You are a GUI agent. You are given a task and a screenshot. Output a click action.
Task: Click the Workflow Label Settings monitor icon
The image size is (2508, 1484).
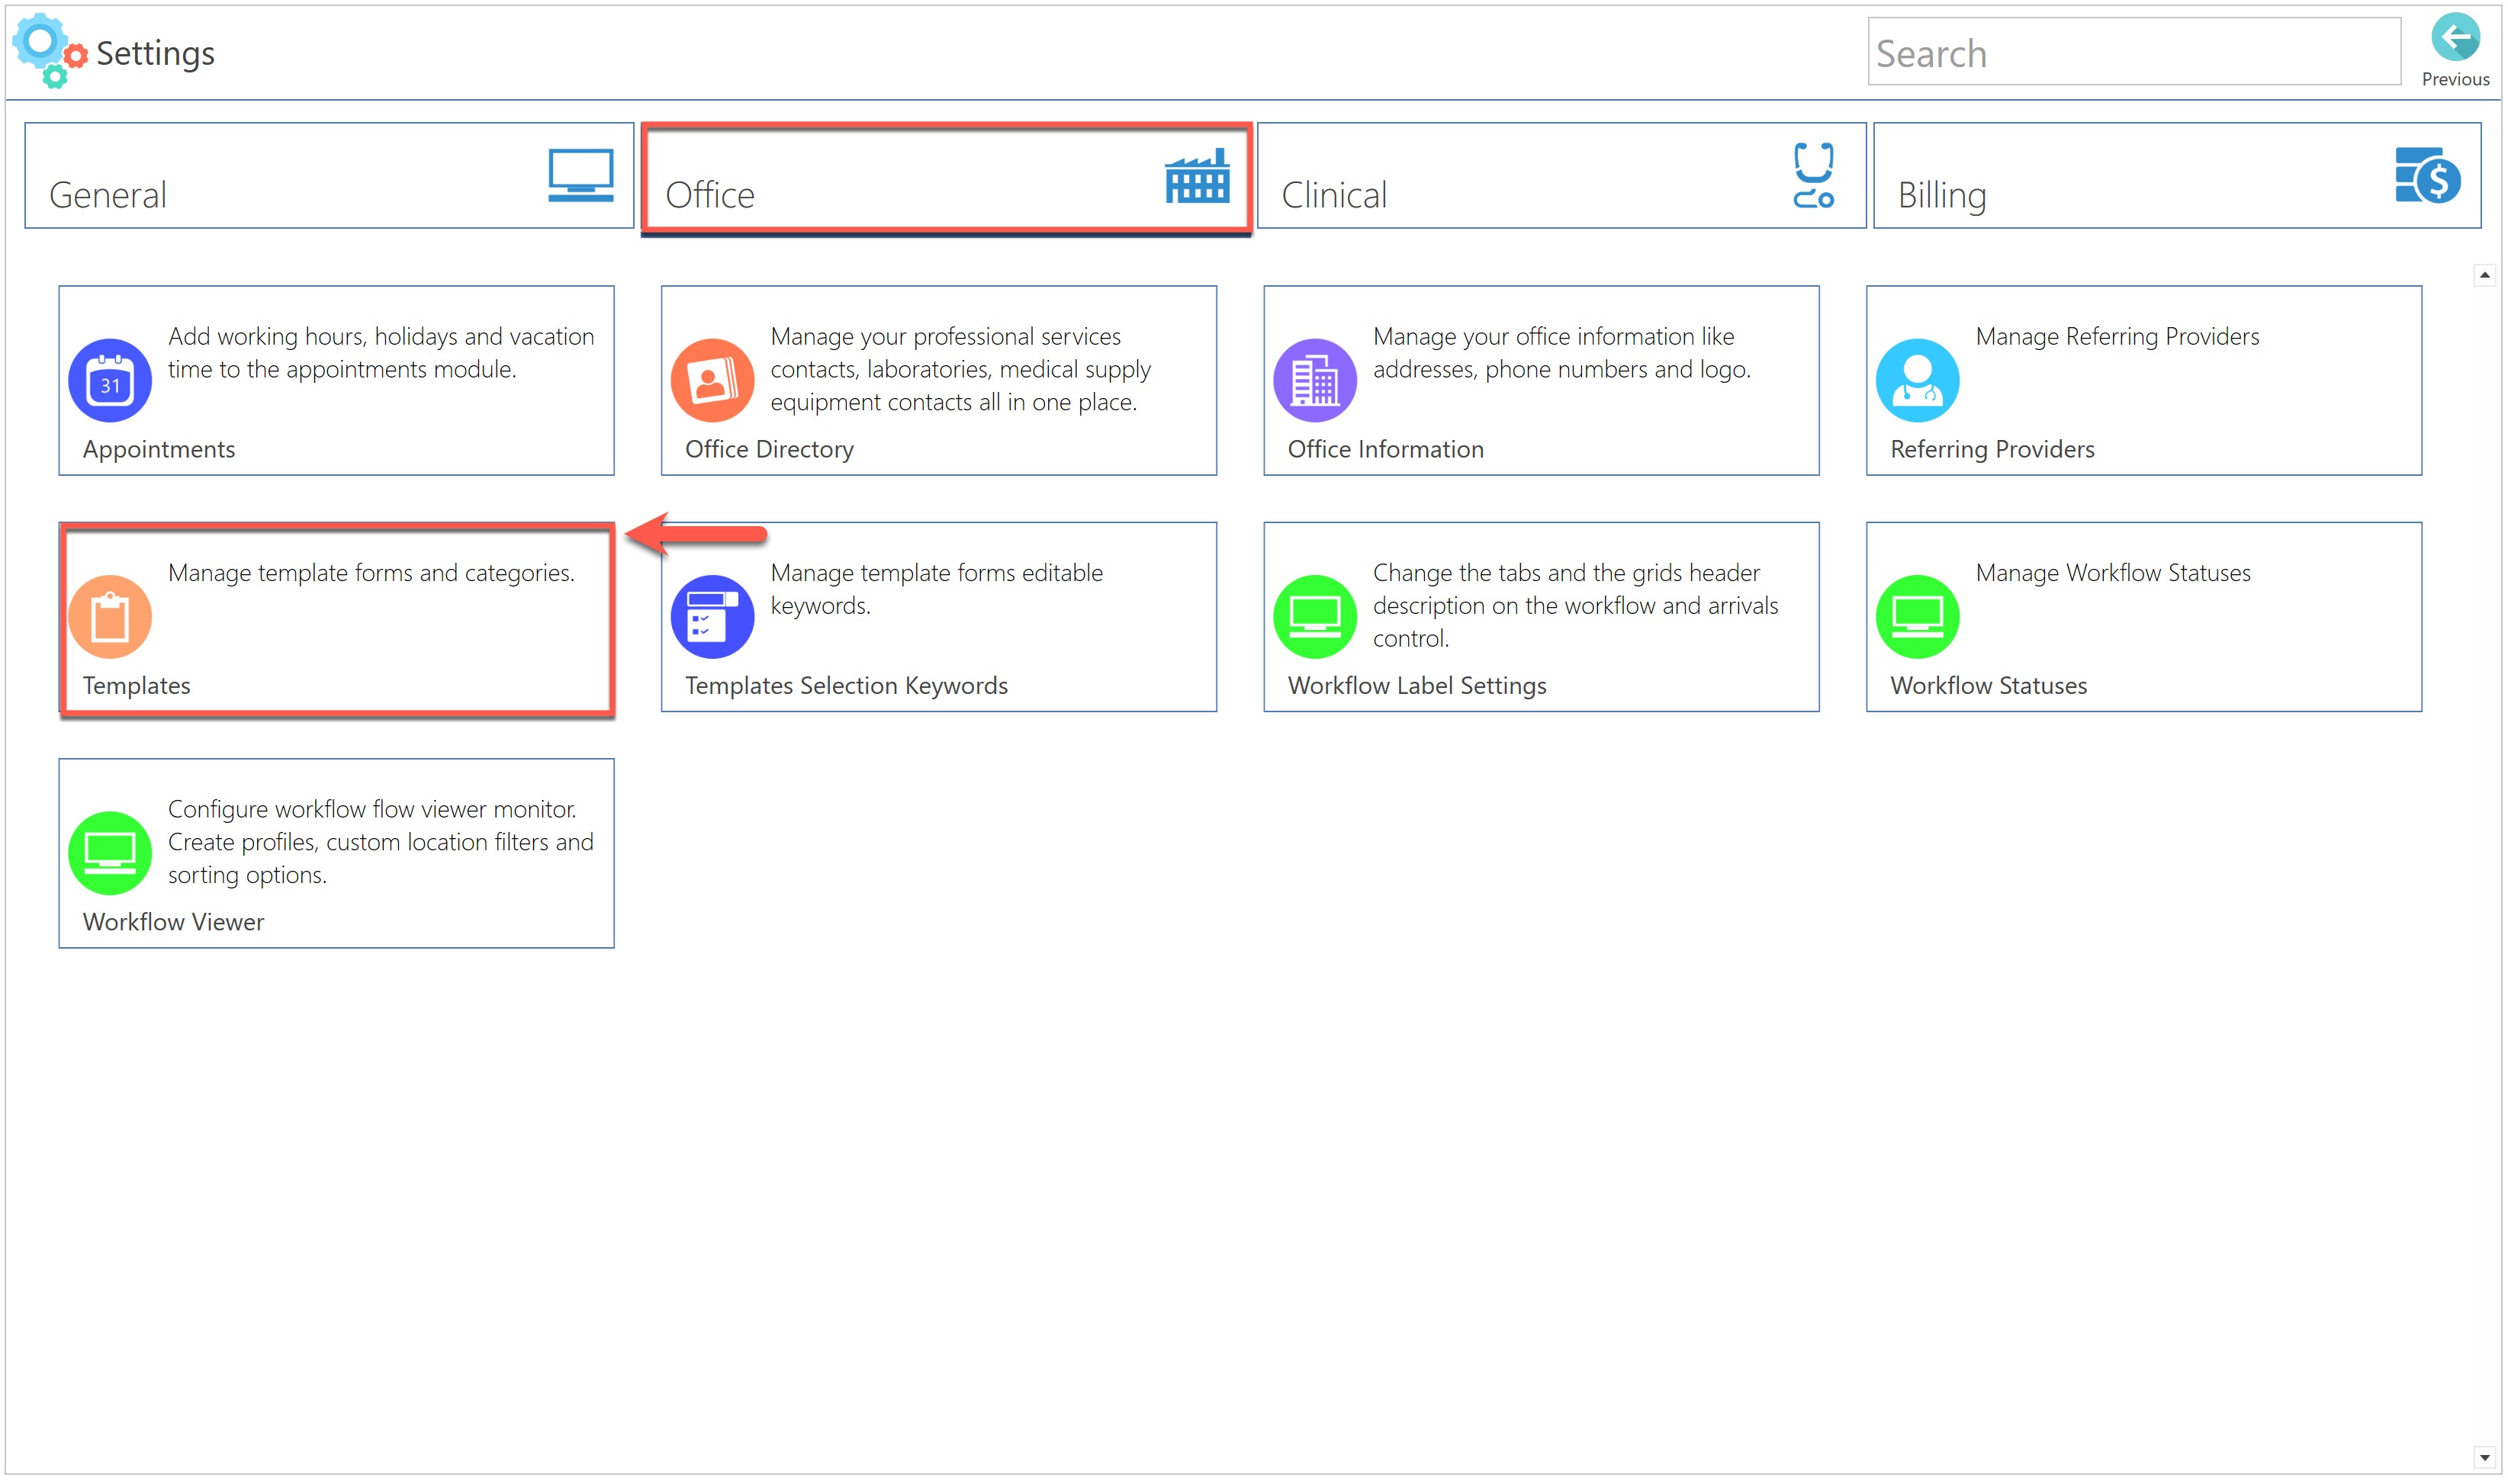[x=1314, y=617]
